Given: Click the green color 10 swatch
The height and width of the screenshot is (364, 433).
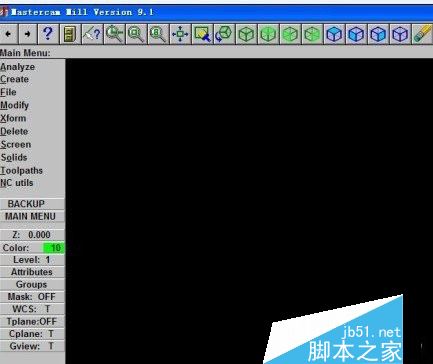Looking at the screenshot, I should (54, 248).
